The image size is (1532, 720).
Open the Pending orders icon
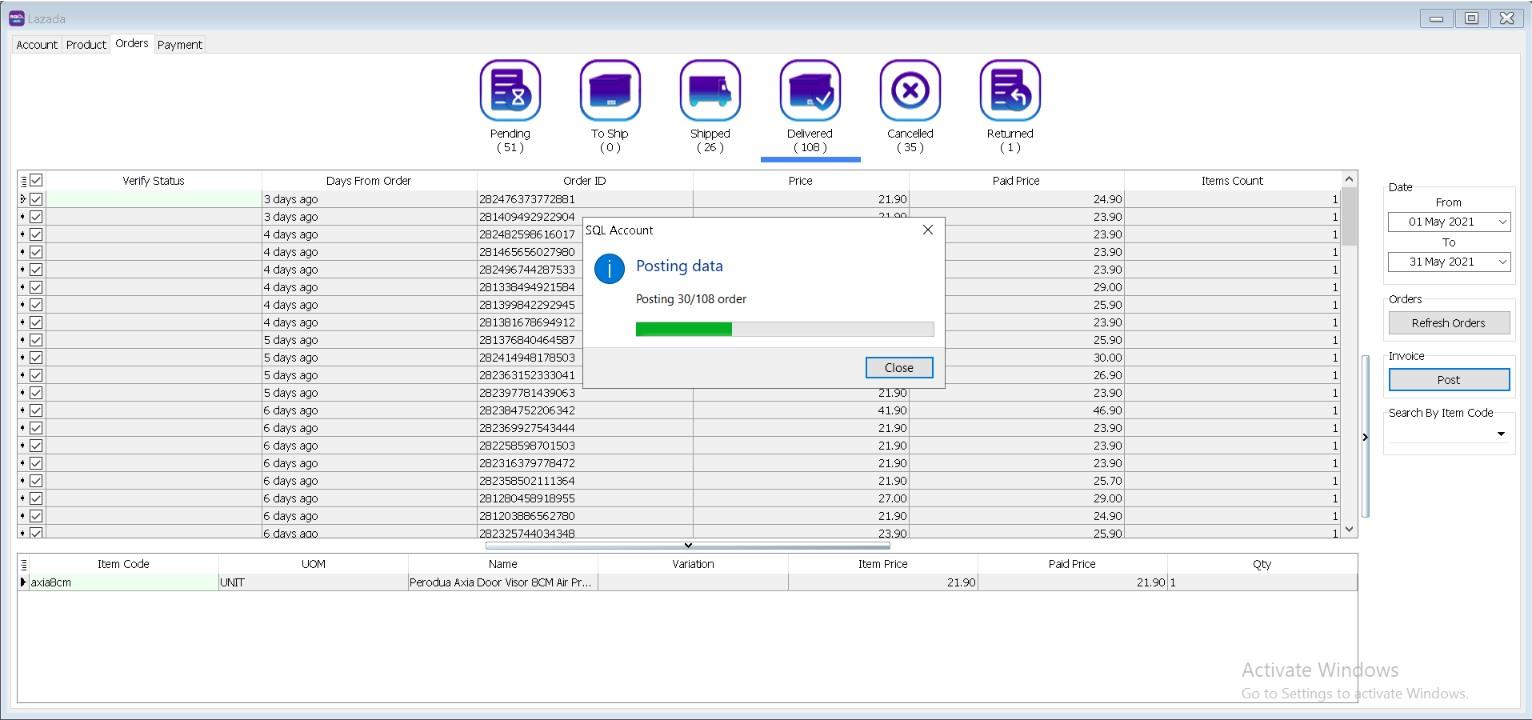pos(510,91)
